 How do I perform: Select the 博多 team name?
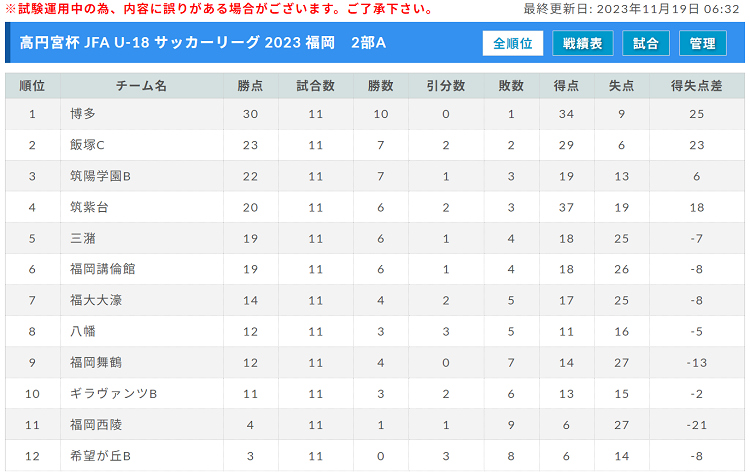pyautogui.click(x=83, y=114)
